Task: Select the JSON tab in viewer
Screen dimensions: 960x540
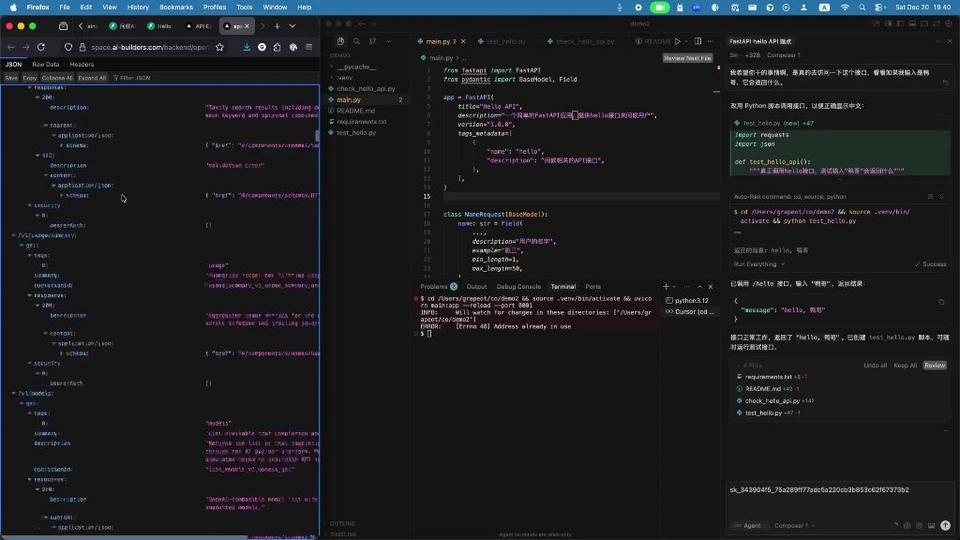Action: tap(13, 64)
